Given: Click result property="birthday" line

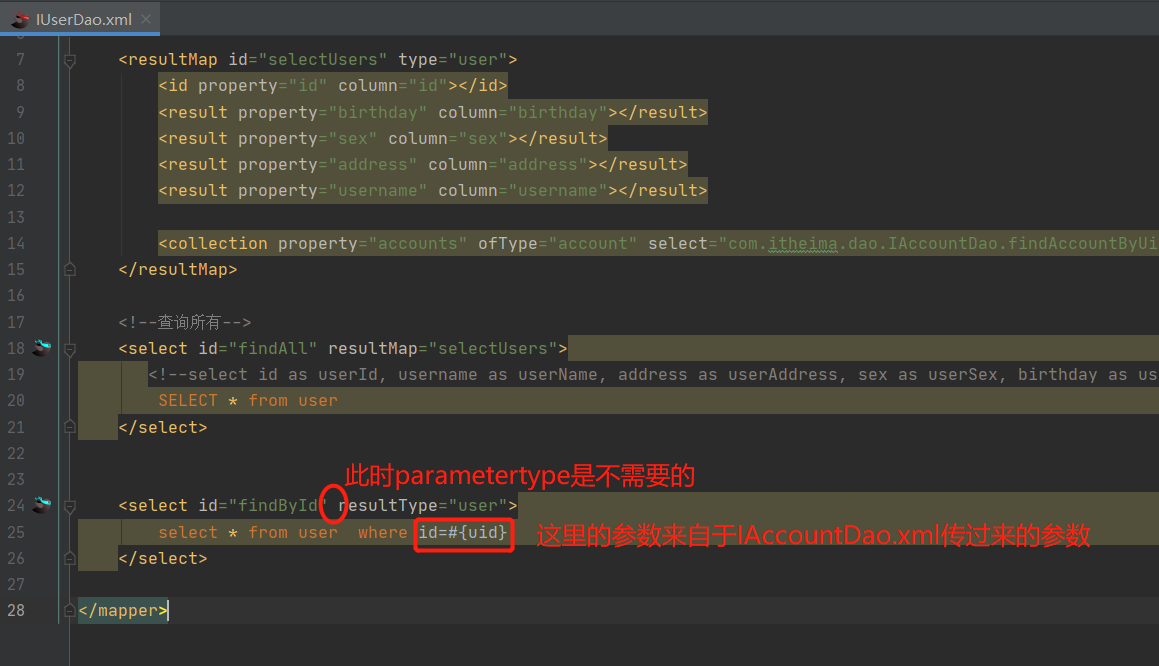Looking at the screenshot, I should point(432,112).
